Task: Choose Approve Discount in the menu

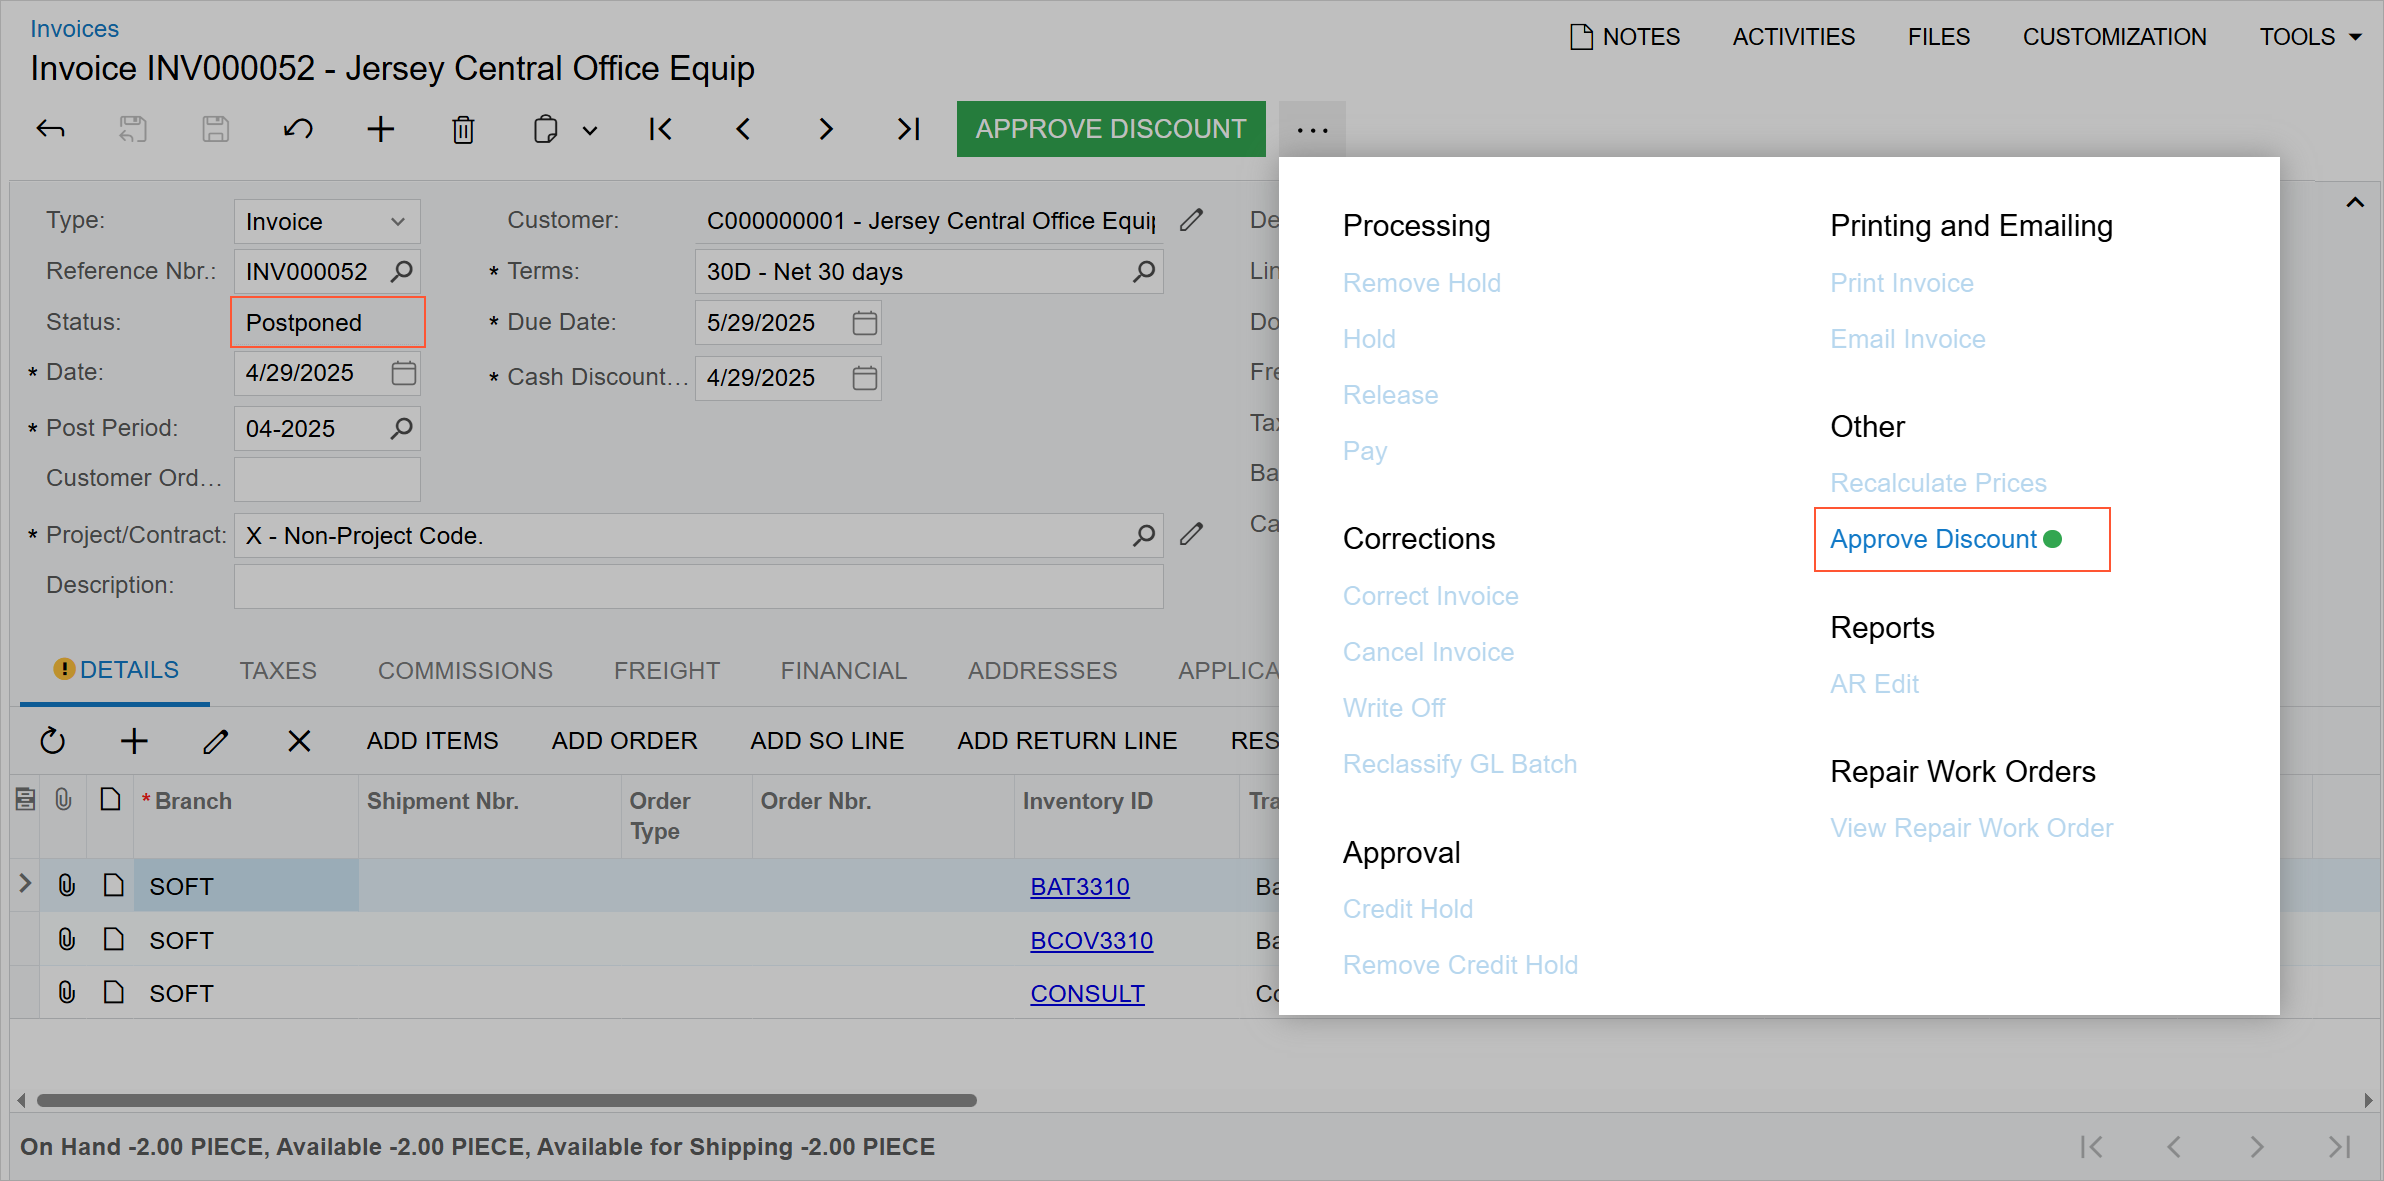Action: [1933, 540]
